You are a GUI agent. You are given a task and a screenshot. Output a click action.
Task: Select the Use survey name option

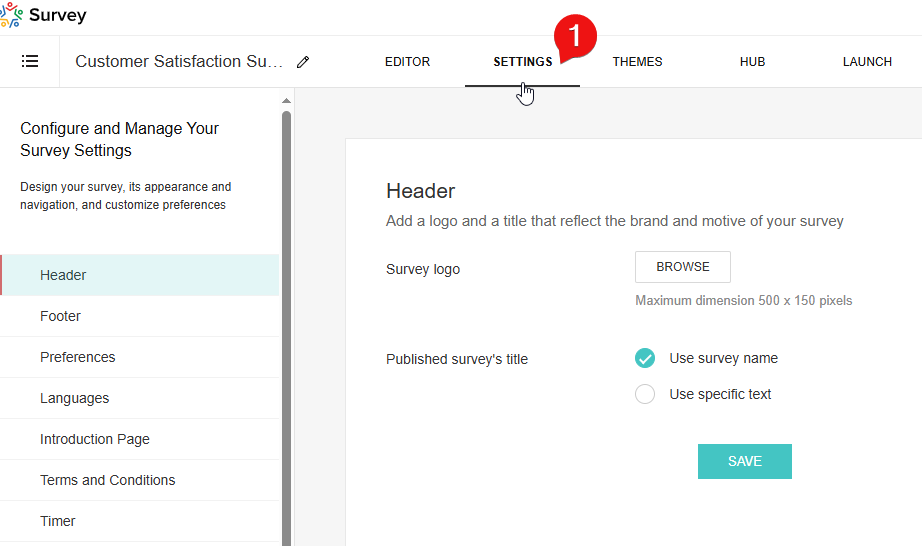pyautogui.click(x=645, y=358)
